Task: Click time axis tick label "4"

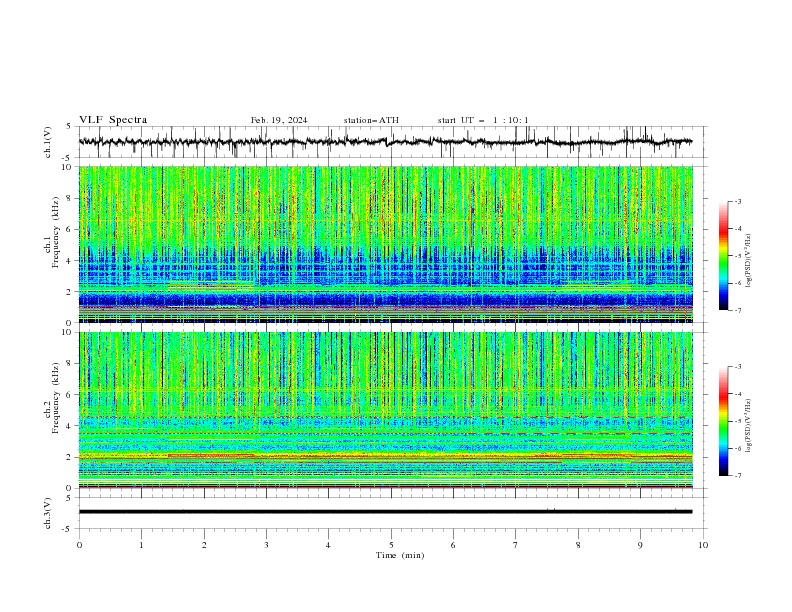Action: [328, 545]
